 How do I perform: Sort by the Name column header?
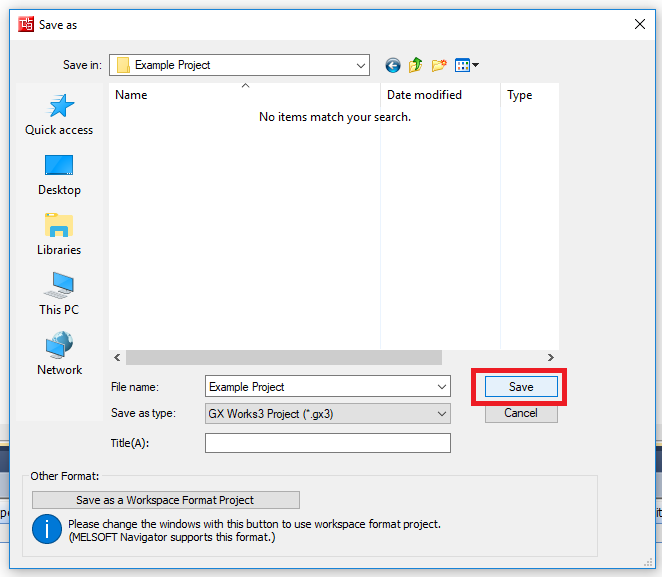coord(131,95)
